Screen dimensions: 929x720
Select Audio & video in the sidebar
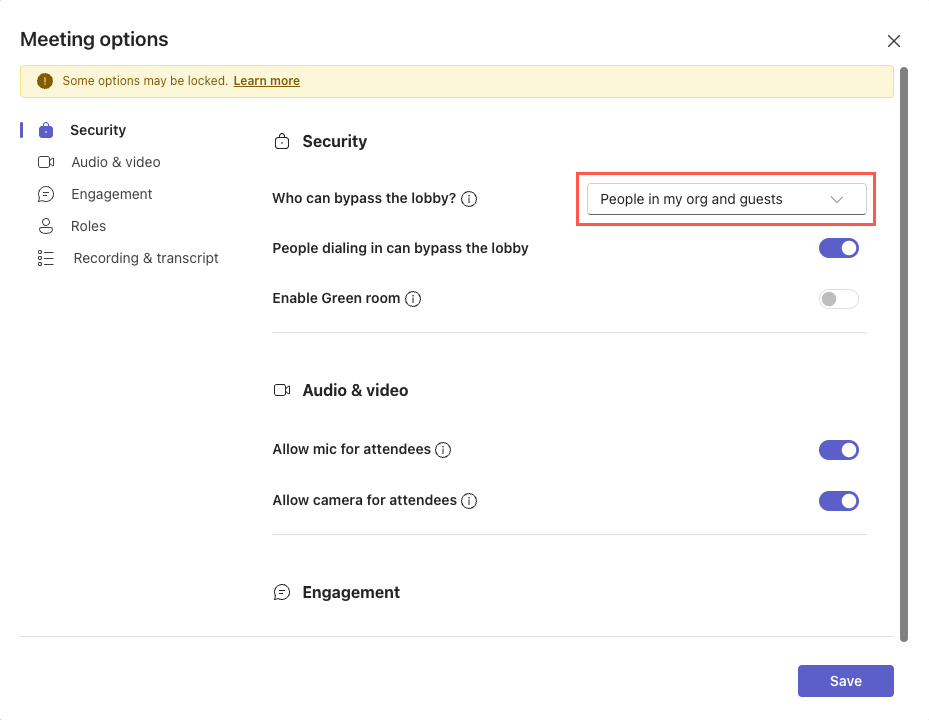(x=116, y=162)
